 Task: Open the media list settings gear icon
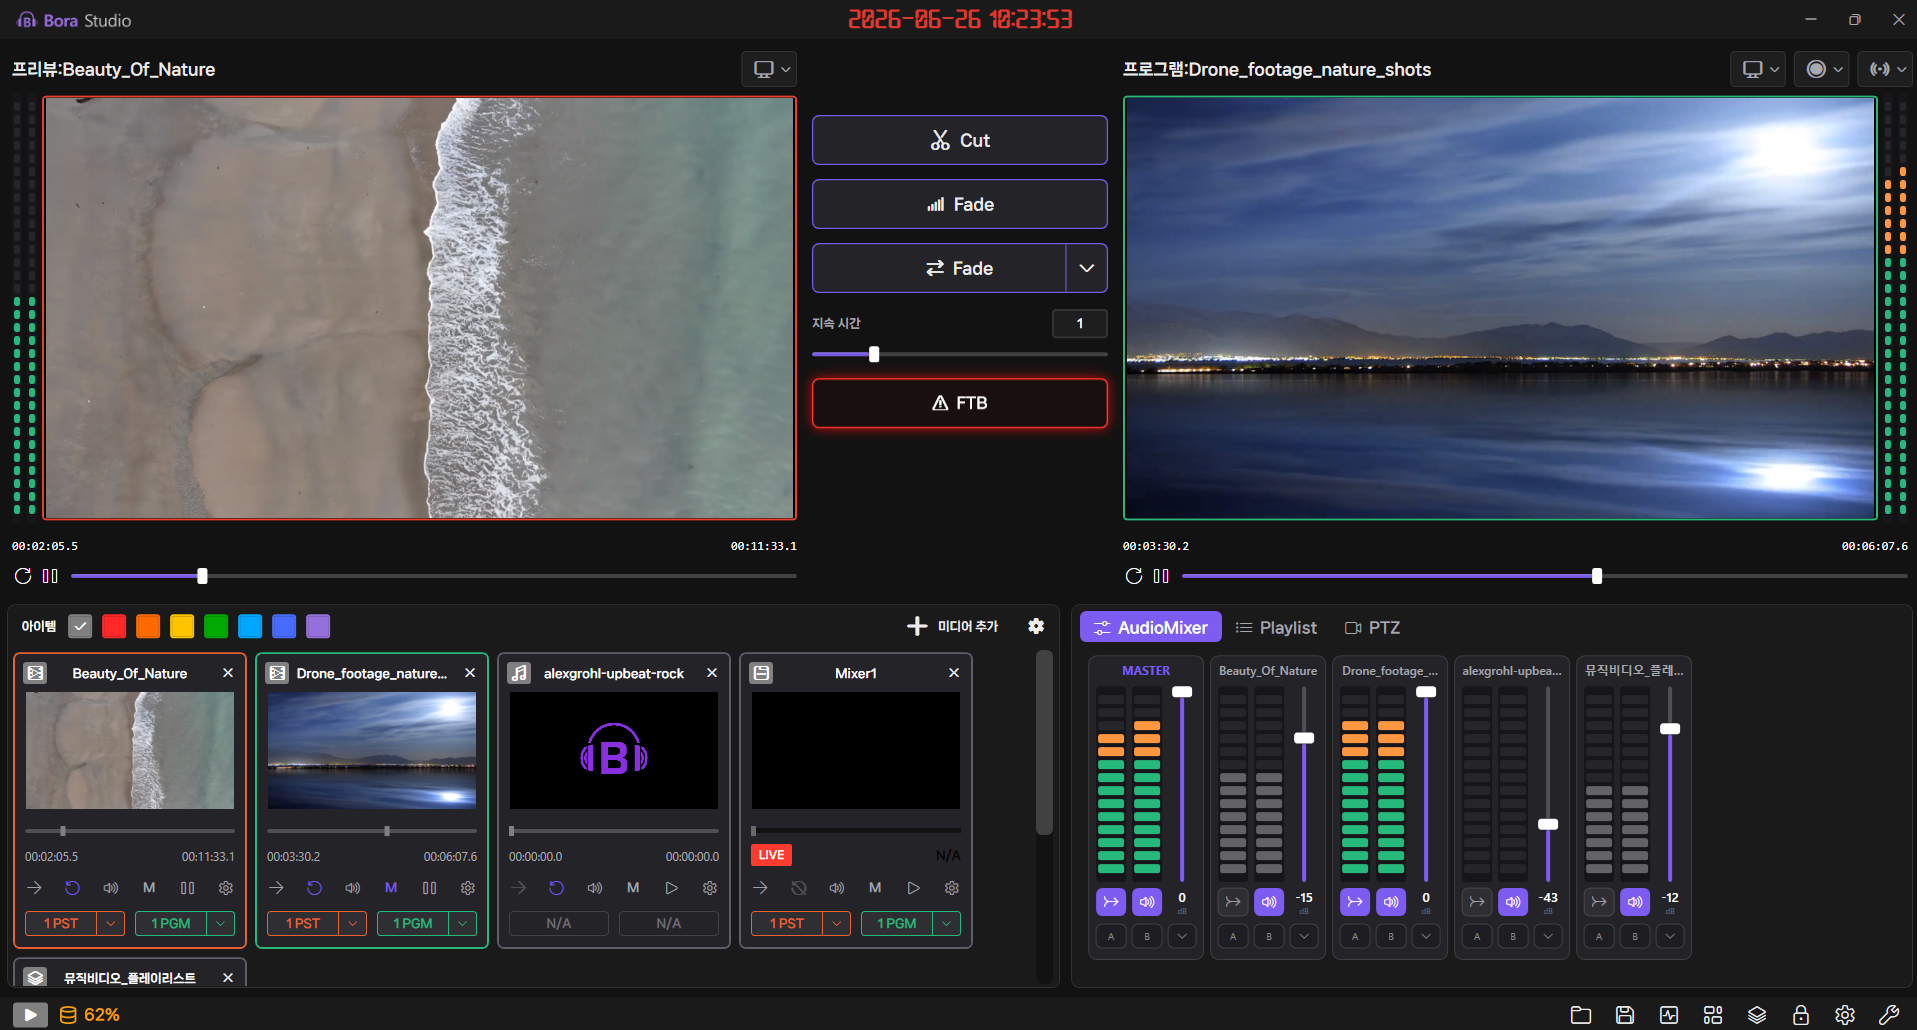(1036, 626)
